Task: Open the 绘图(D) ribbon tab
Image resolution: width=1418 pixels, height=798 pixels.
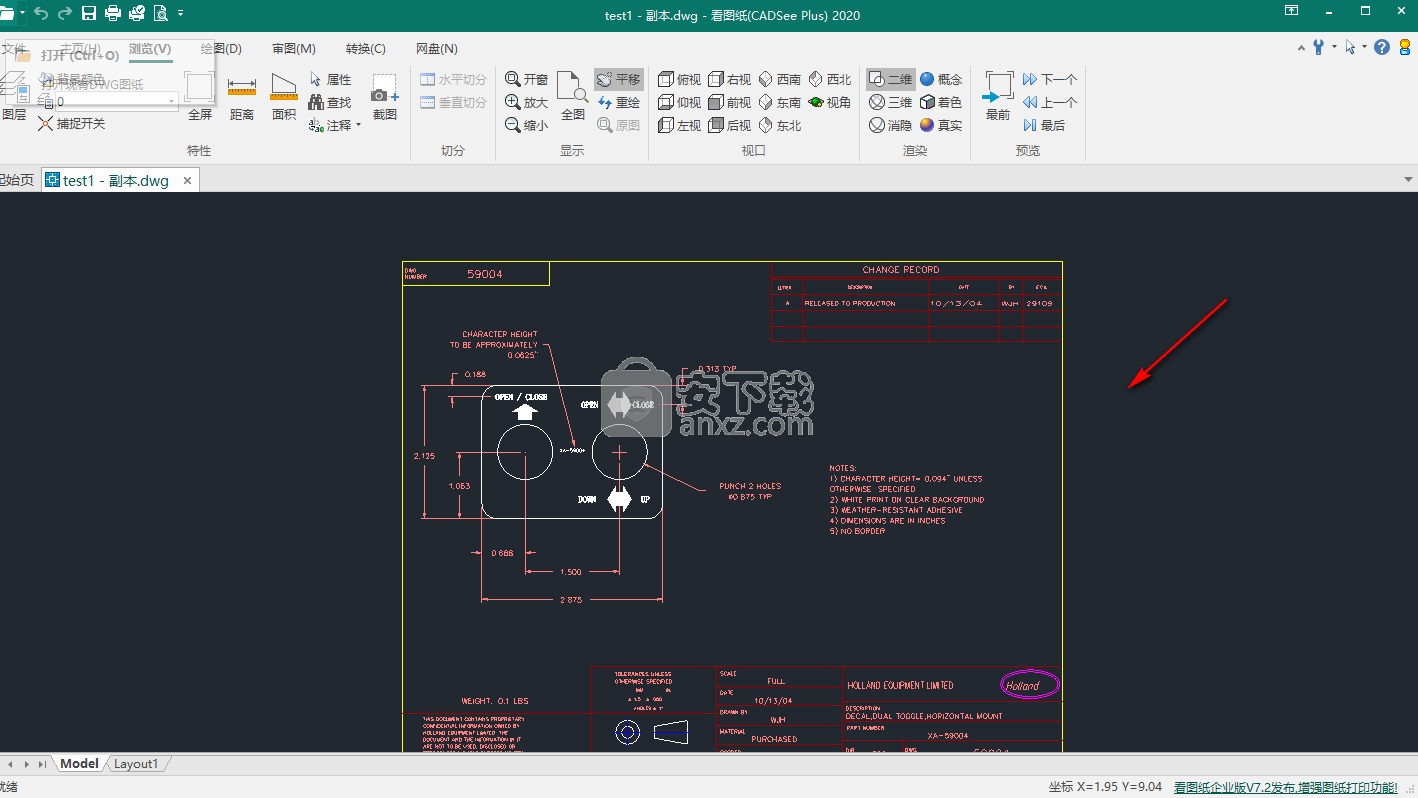Action: click(221, 48)
